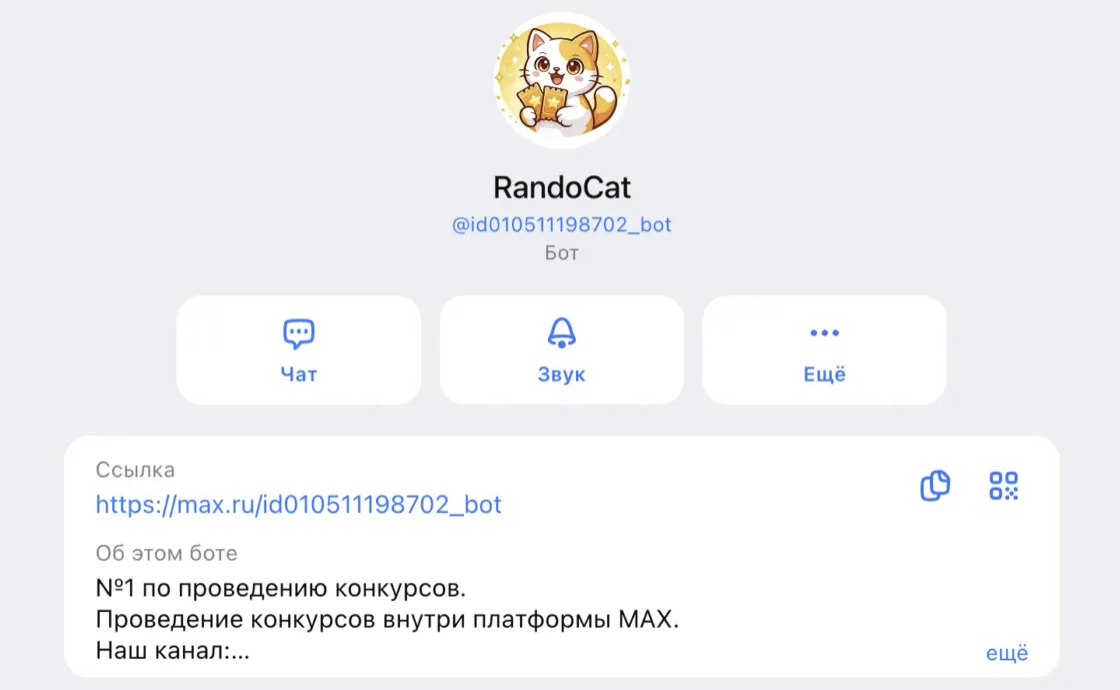The image size is (1120, 690).
Task: Open the https://max.ru/id010511198702_bot link
Action: [x=299, y=504]
